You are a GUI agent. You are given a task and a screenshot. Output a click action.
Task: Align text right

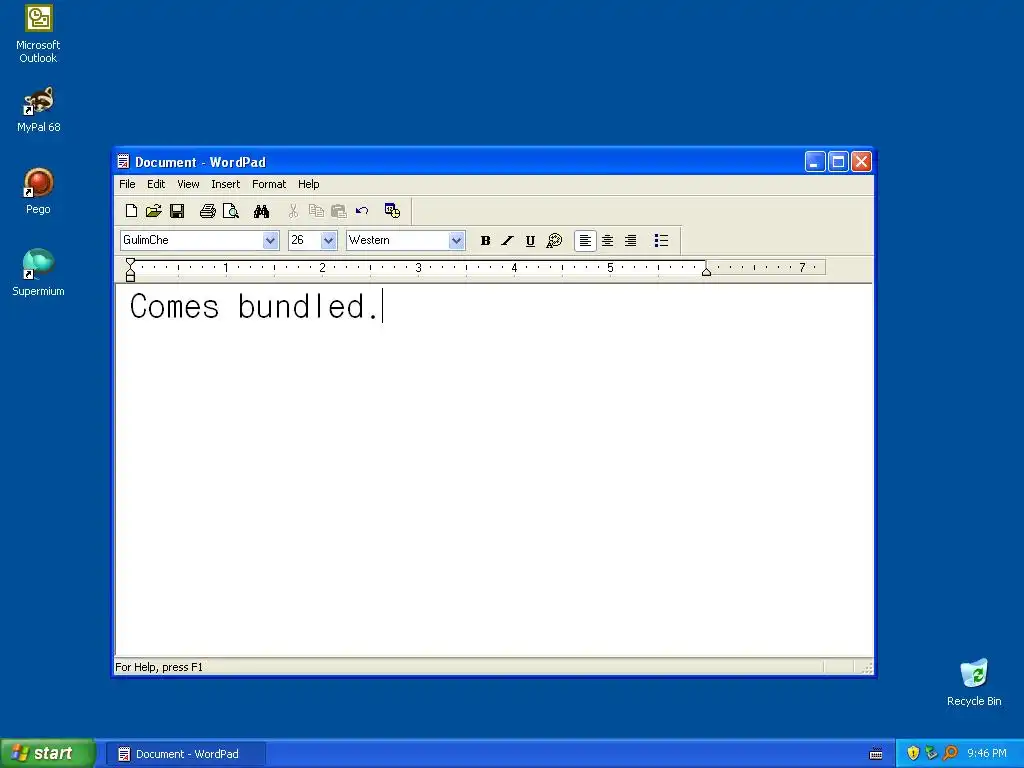(x=630, y=241)
